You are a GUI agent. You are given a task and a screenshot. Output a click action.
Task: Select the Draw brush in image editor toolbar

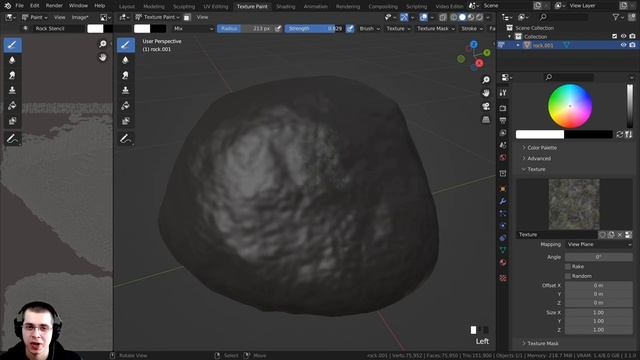point(12,45)
